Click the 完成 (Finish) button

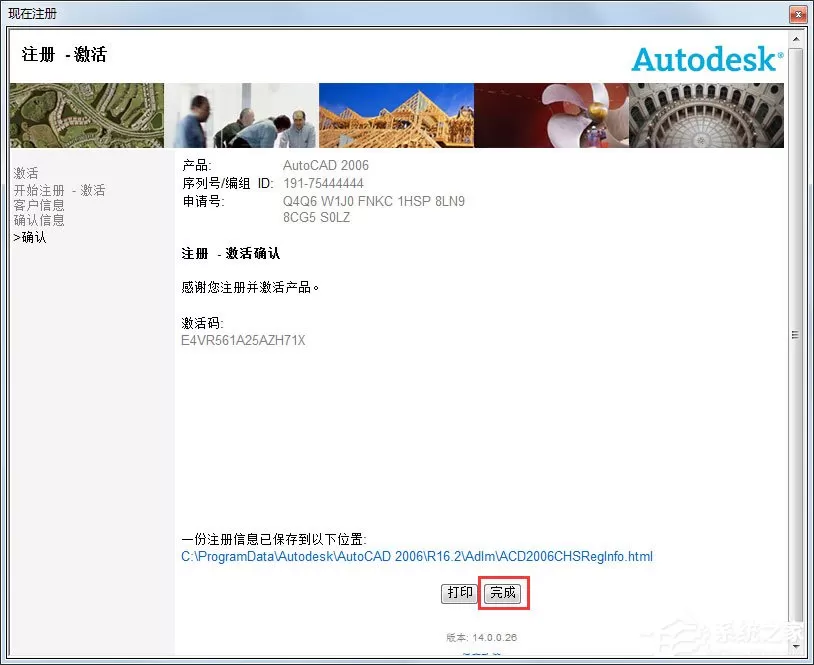click(503, 593)
